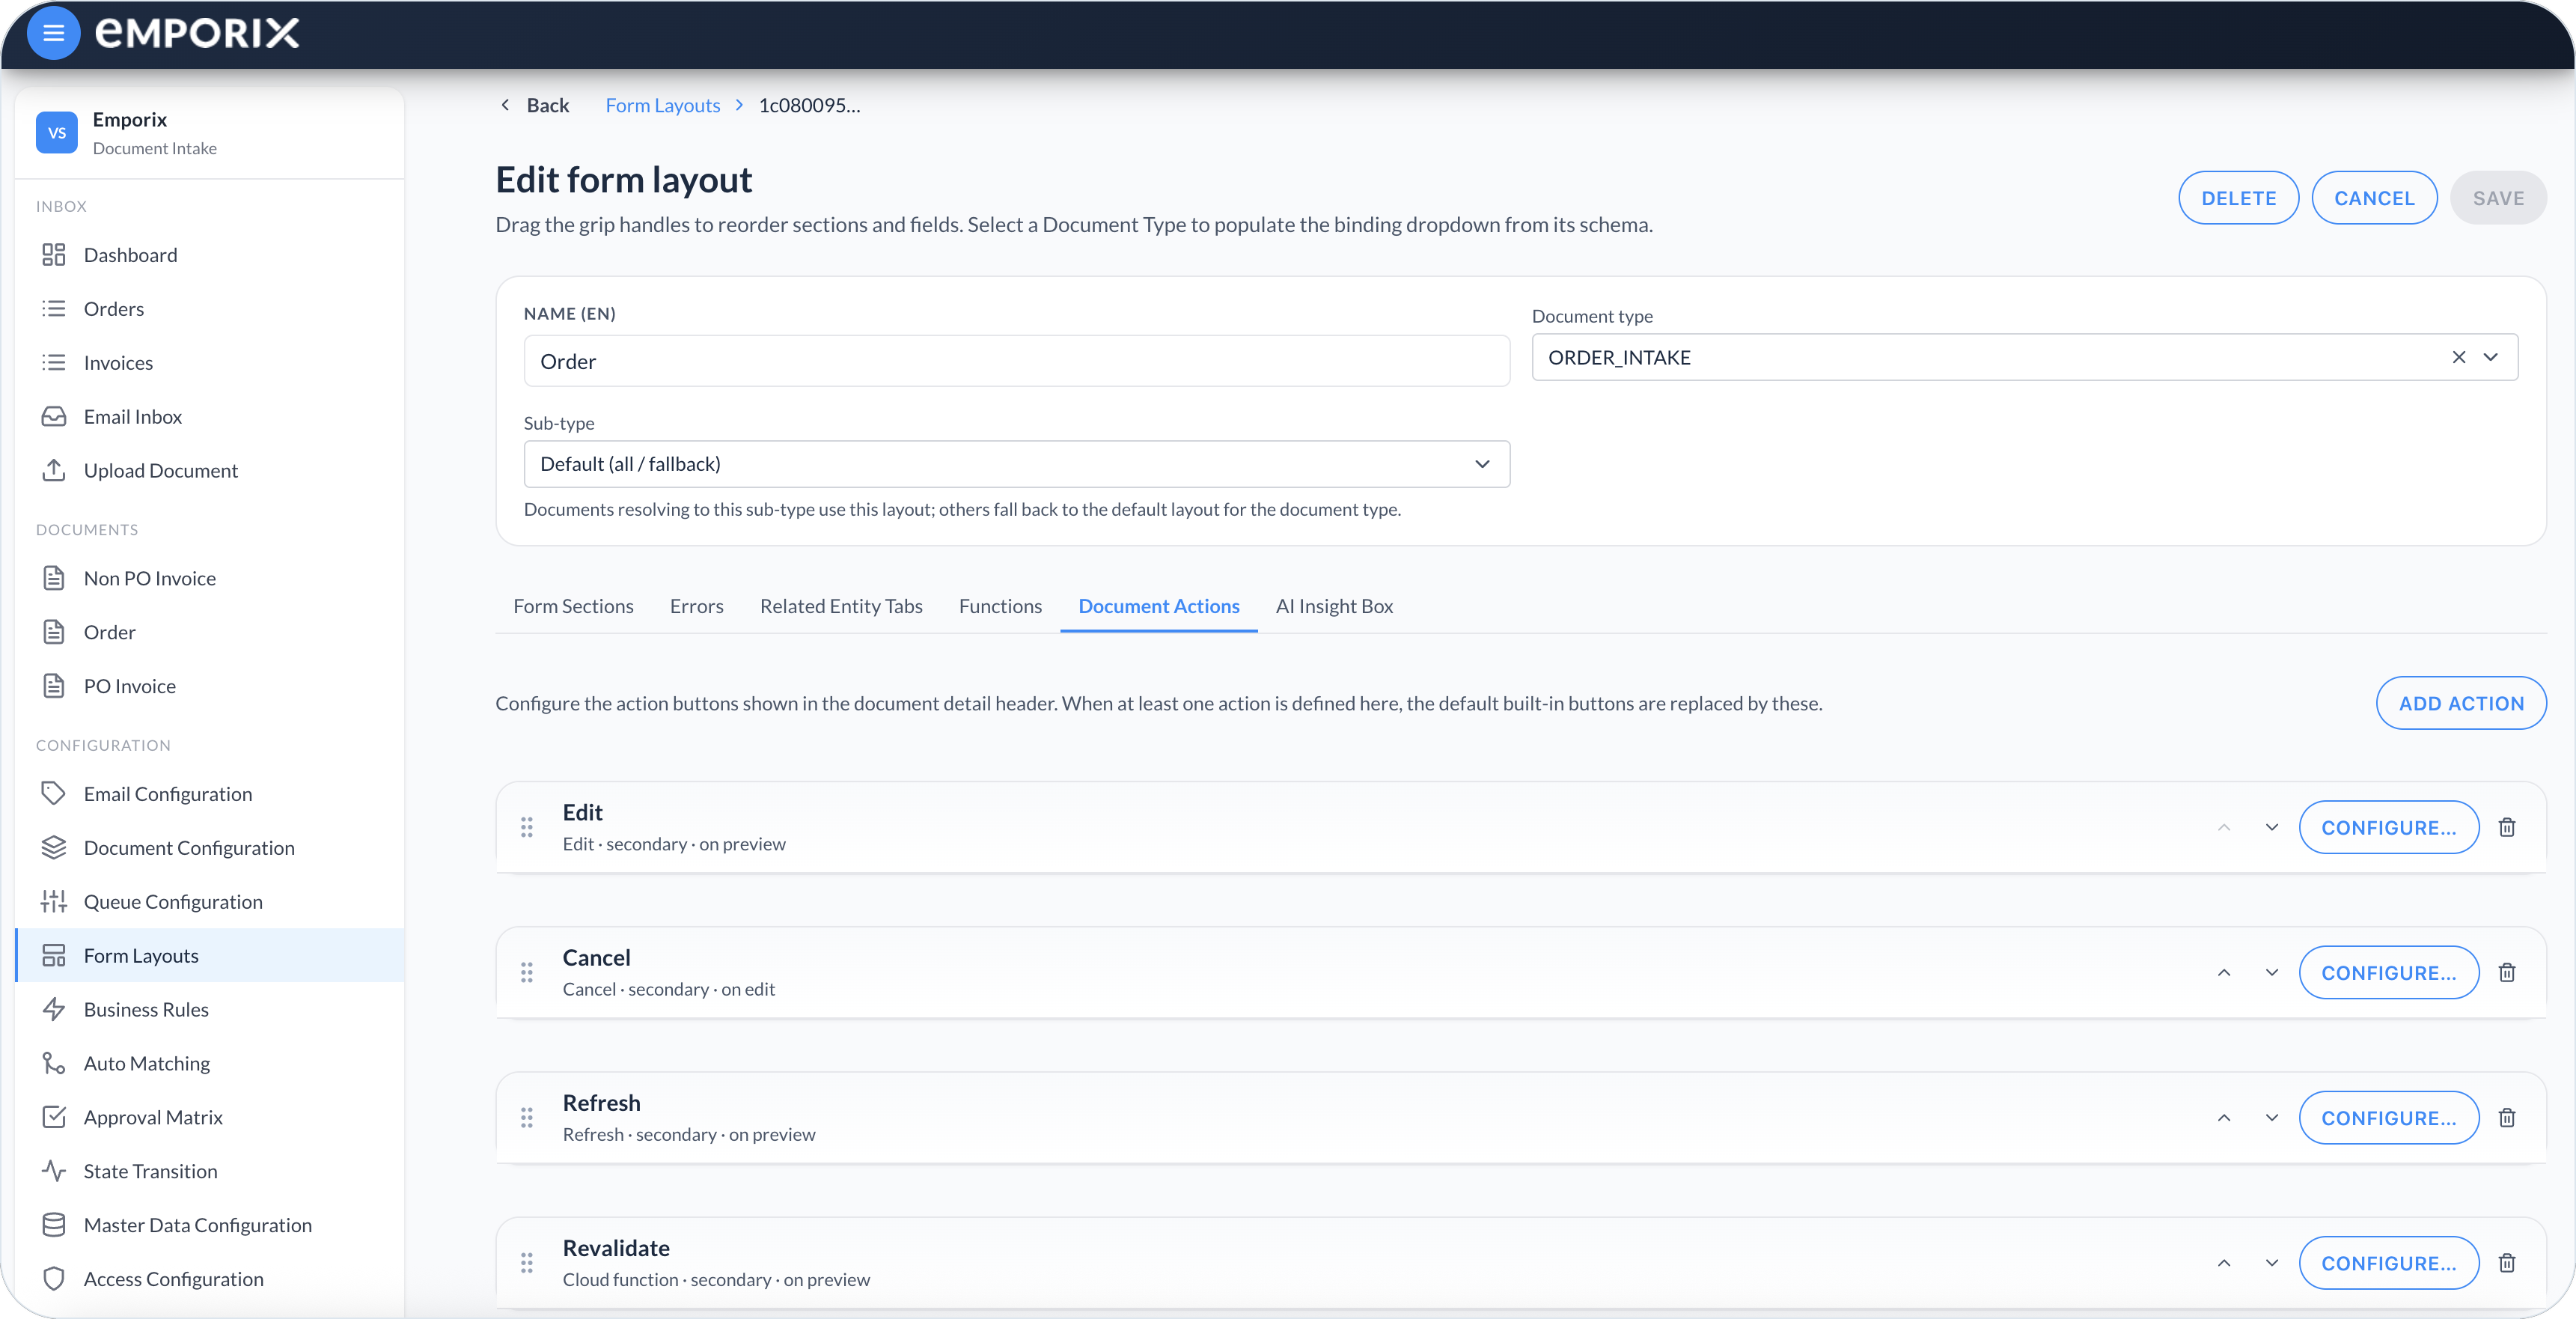Screen dimensions: 2576x1319
Task: Configure the Revalidate action
Action: click(x=2389, y=1263)
